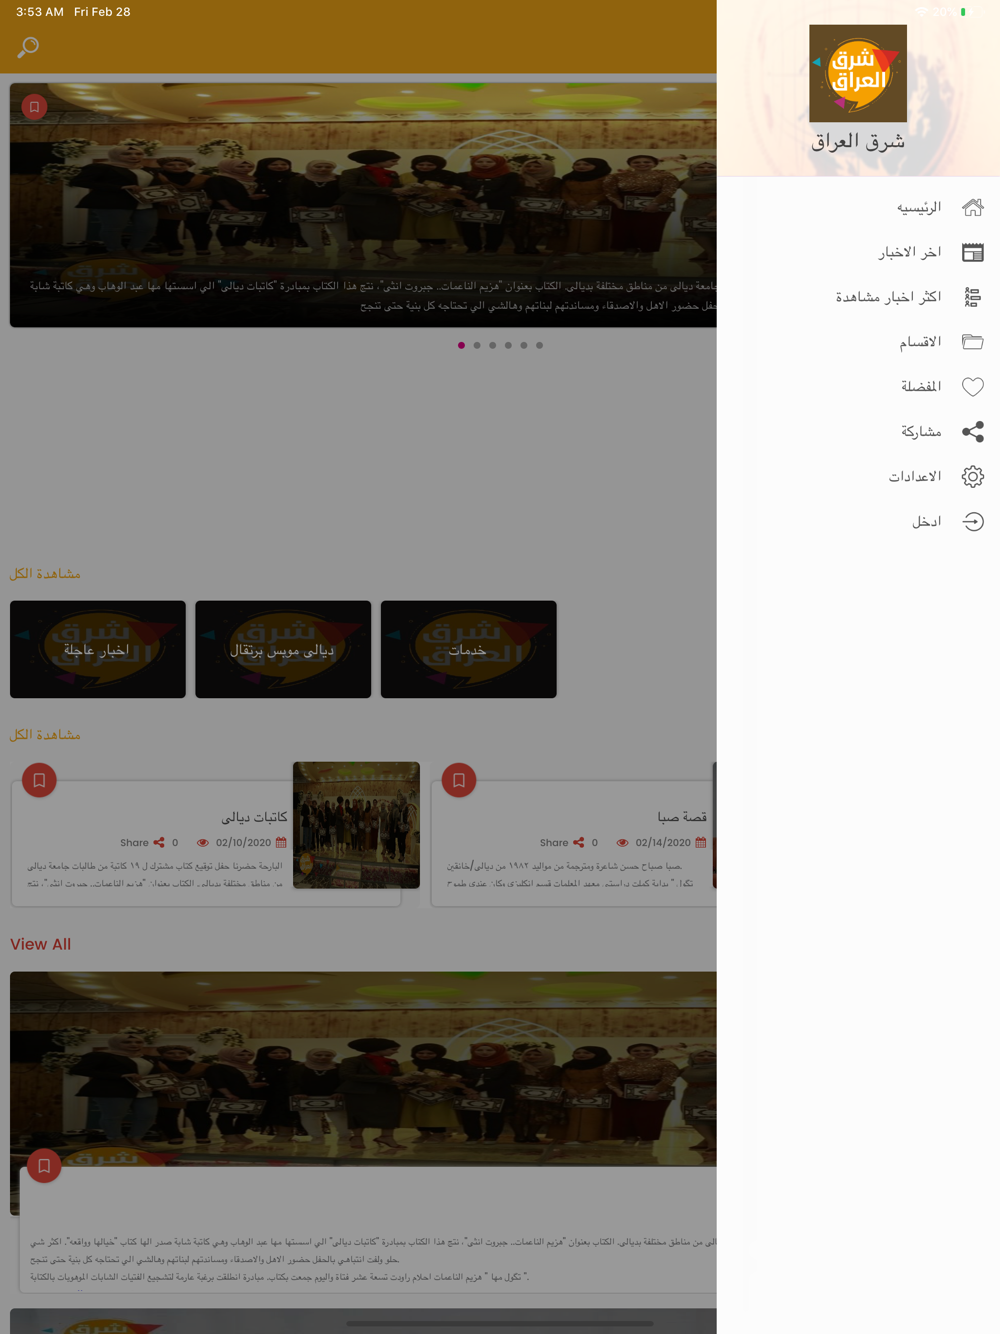This screenshot has width=1000, height=1334.
Task: Tap Share label on قصة صبا card
Action: click(x=554, y=843)
